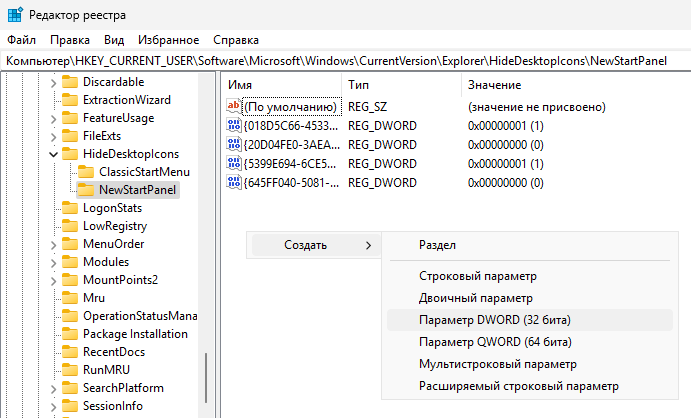Expand the FileExts tree node
Viewport: 691px width, 418px height.
(53, 136)
